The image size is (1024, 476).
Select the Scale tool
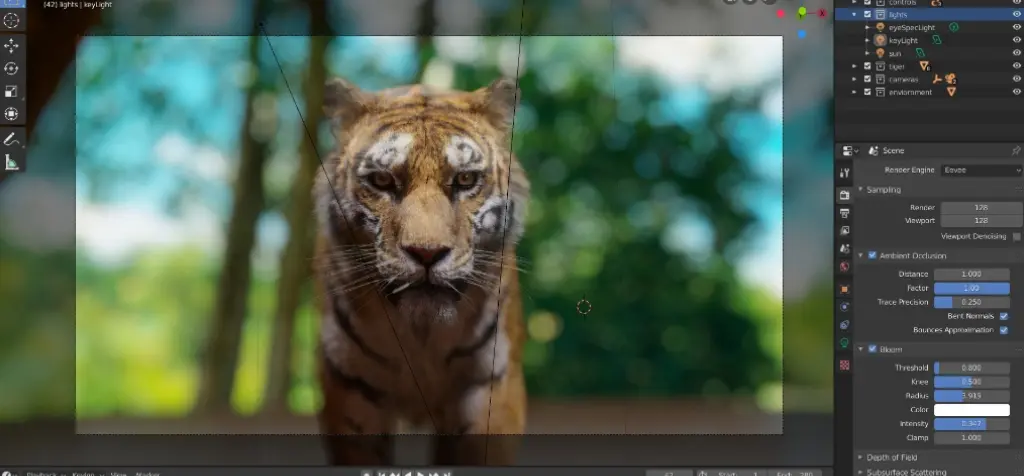point(12,91)
